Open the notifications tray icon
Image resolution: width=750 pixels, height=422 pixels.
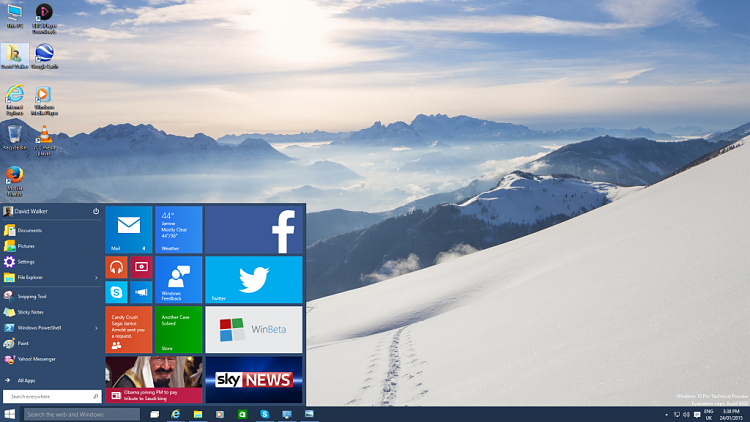tap(697, 415)
